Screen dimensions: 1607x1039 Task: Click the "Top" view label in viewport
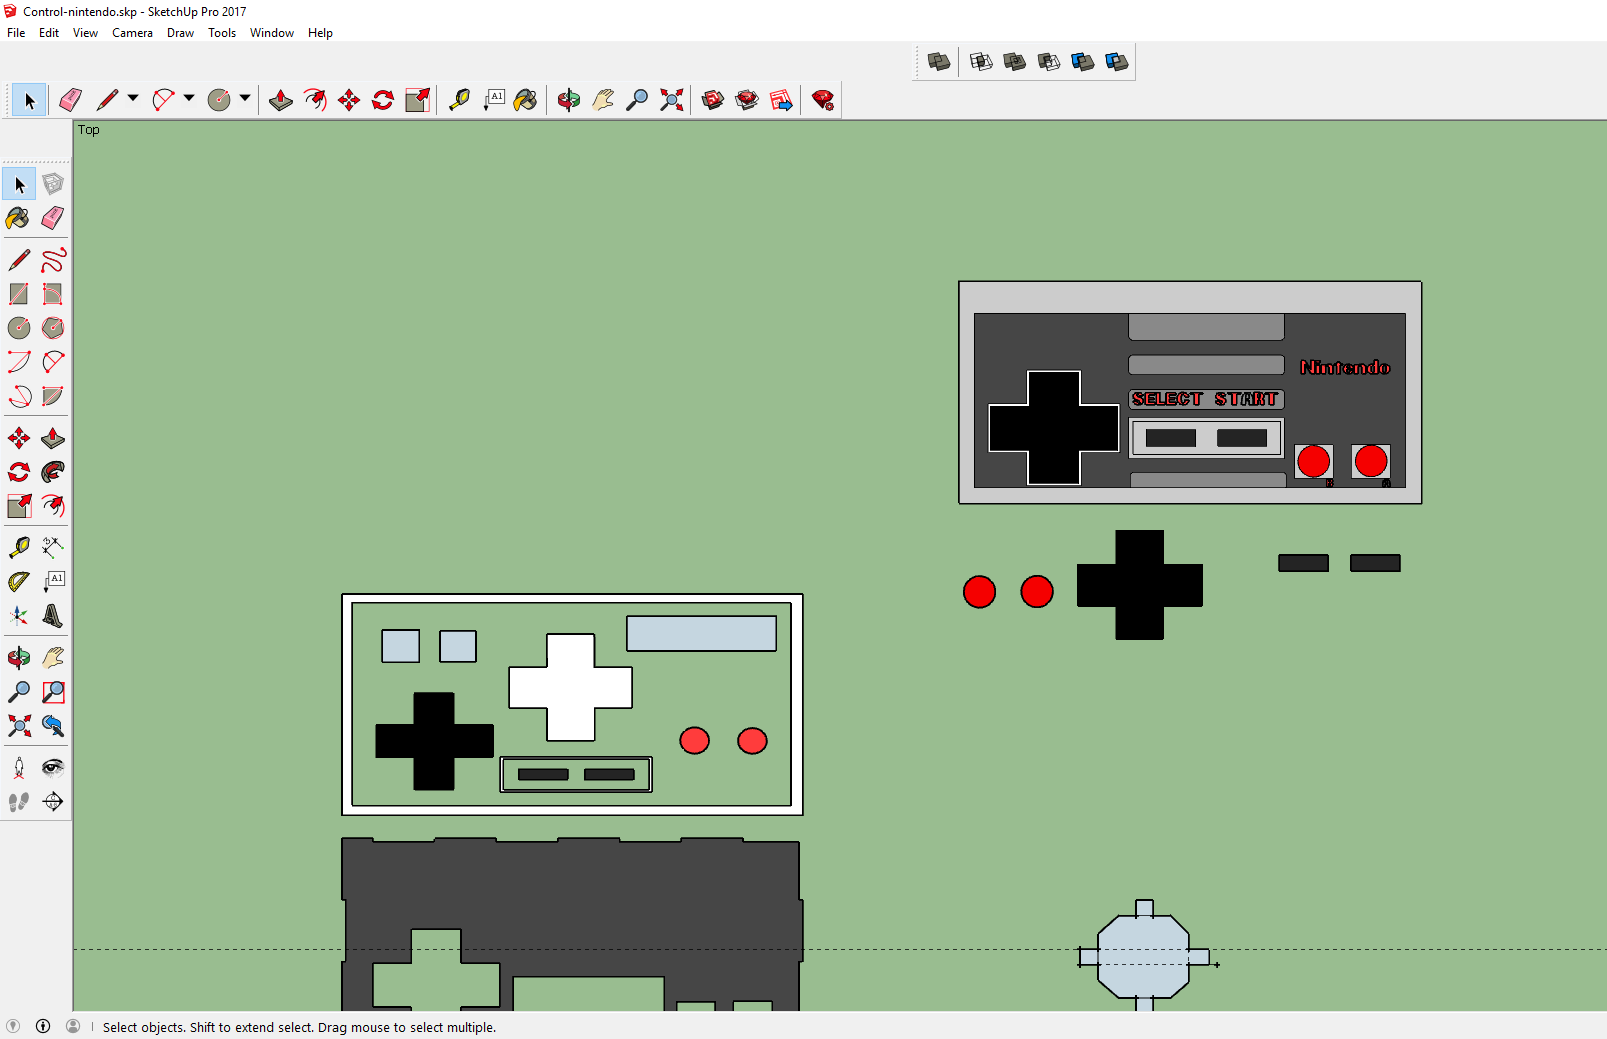click(x=89, y=130)
